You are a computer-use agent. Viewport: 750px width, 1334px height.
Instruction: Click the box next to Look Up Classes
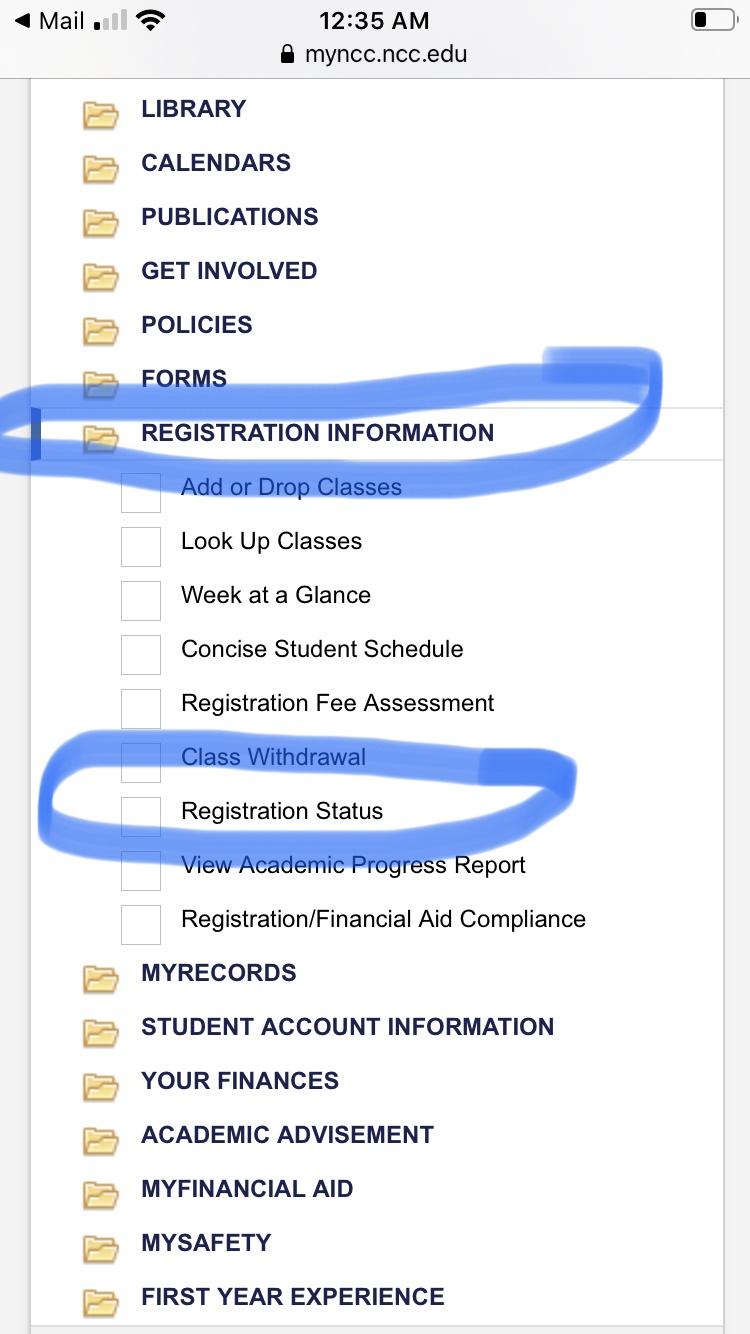[x=141, y=547]
